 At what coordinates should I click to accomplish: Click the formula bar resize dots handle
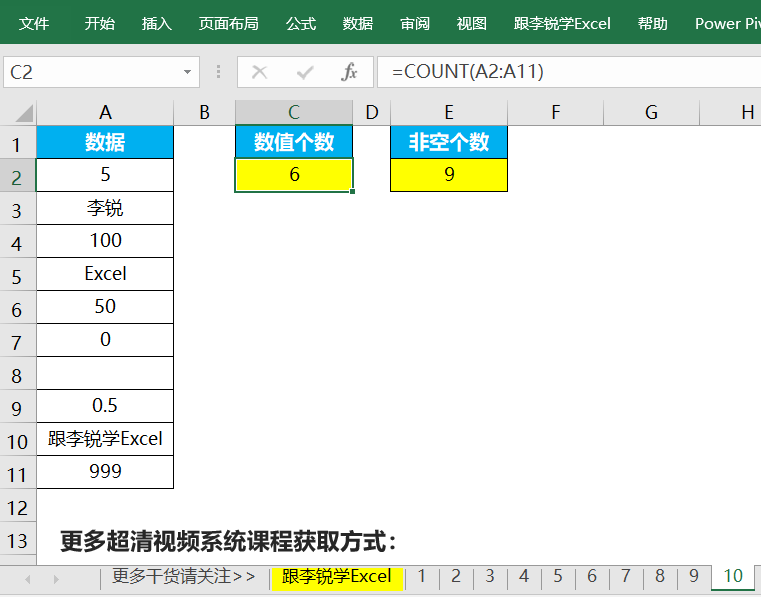pos(219,72)
